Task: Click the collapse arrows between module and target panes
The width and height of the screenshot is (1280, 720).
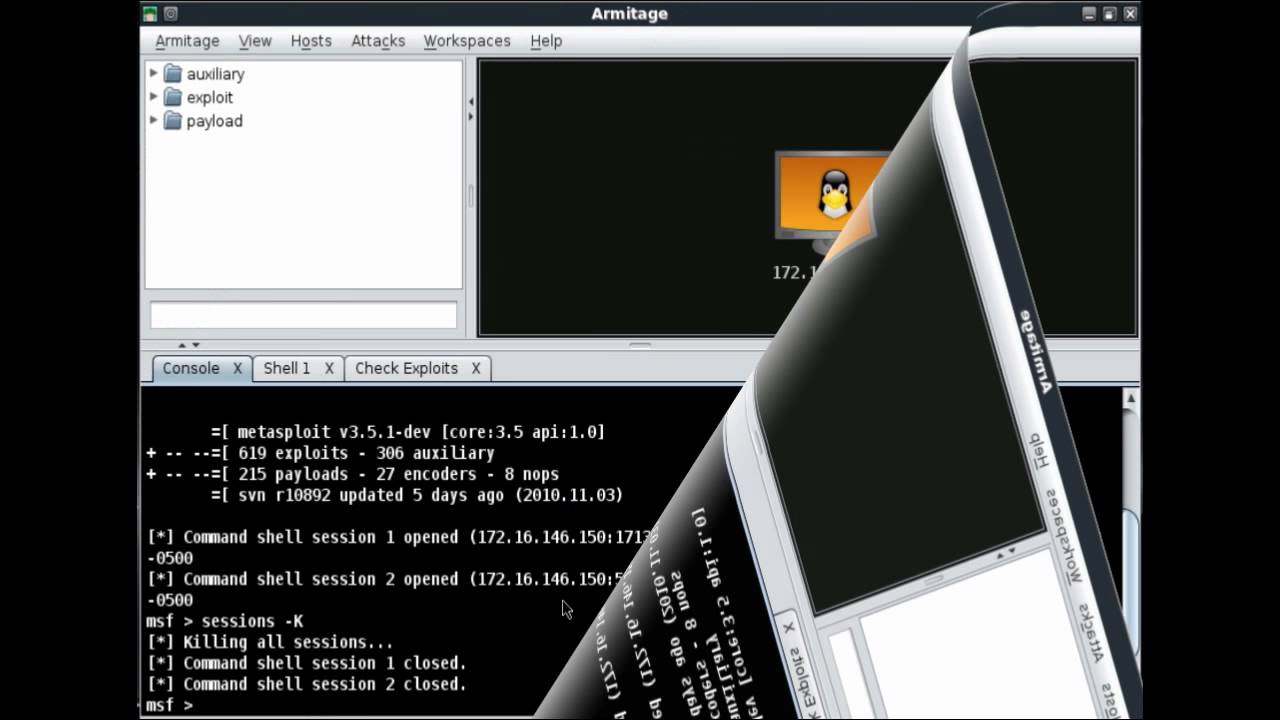Action: (x=470, y=109)
